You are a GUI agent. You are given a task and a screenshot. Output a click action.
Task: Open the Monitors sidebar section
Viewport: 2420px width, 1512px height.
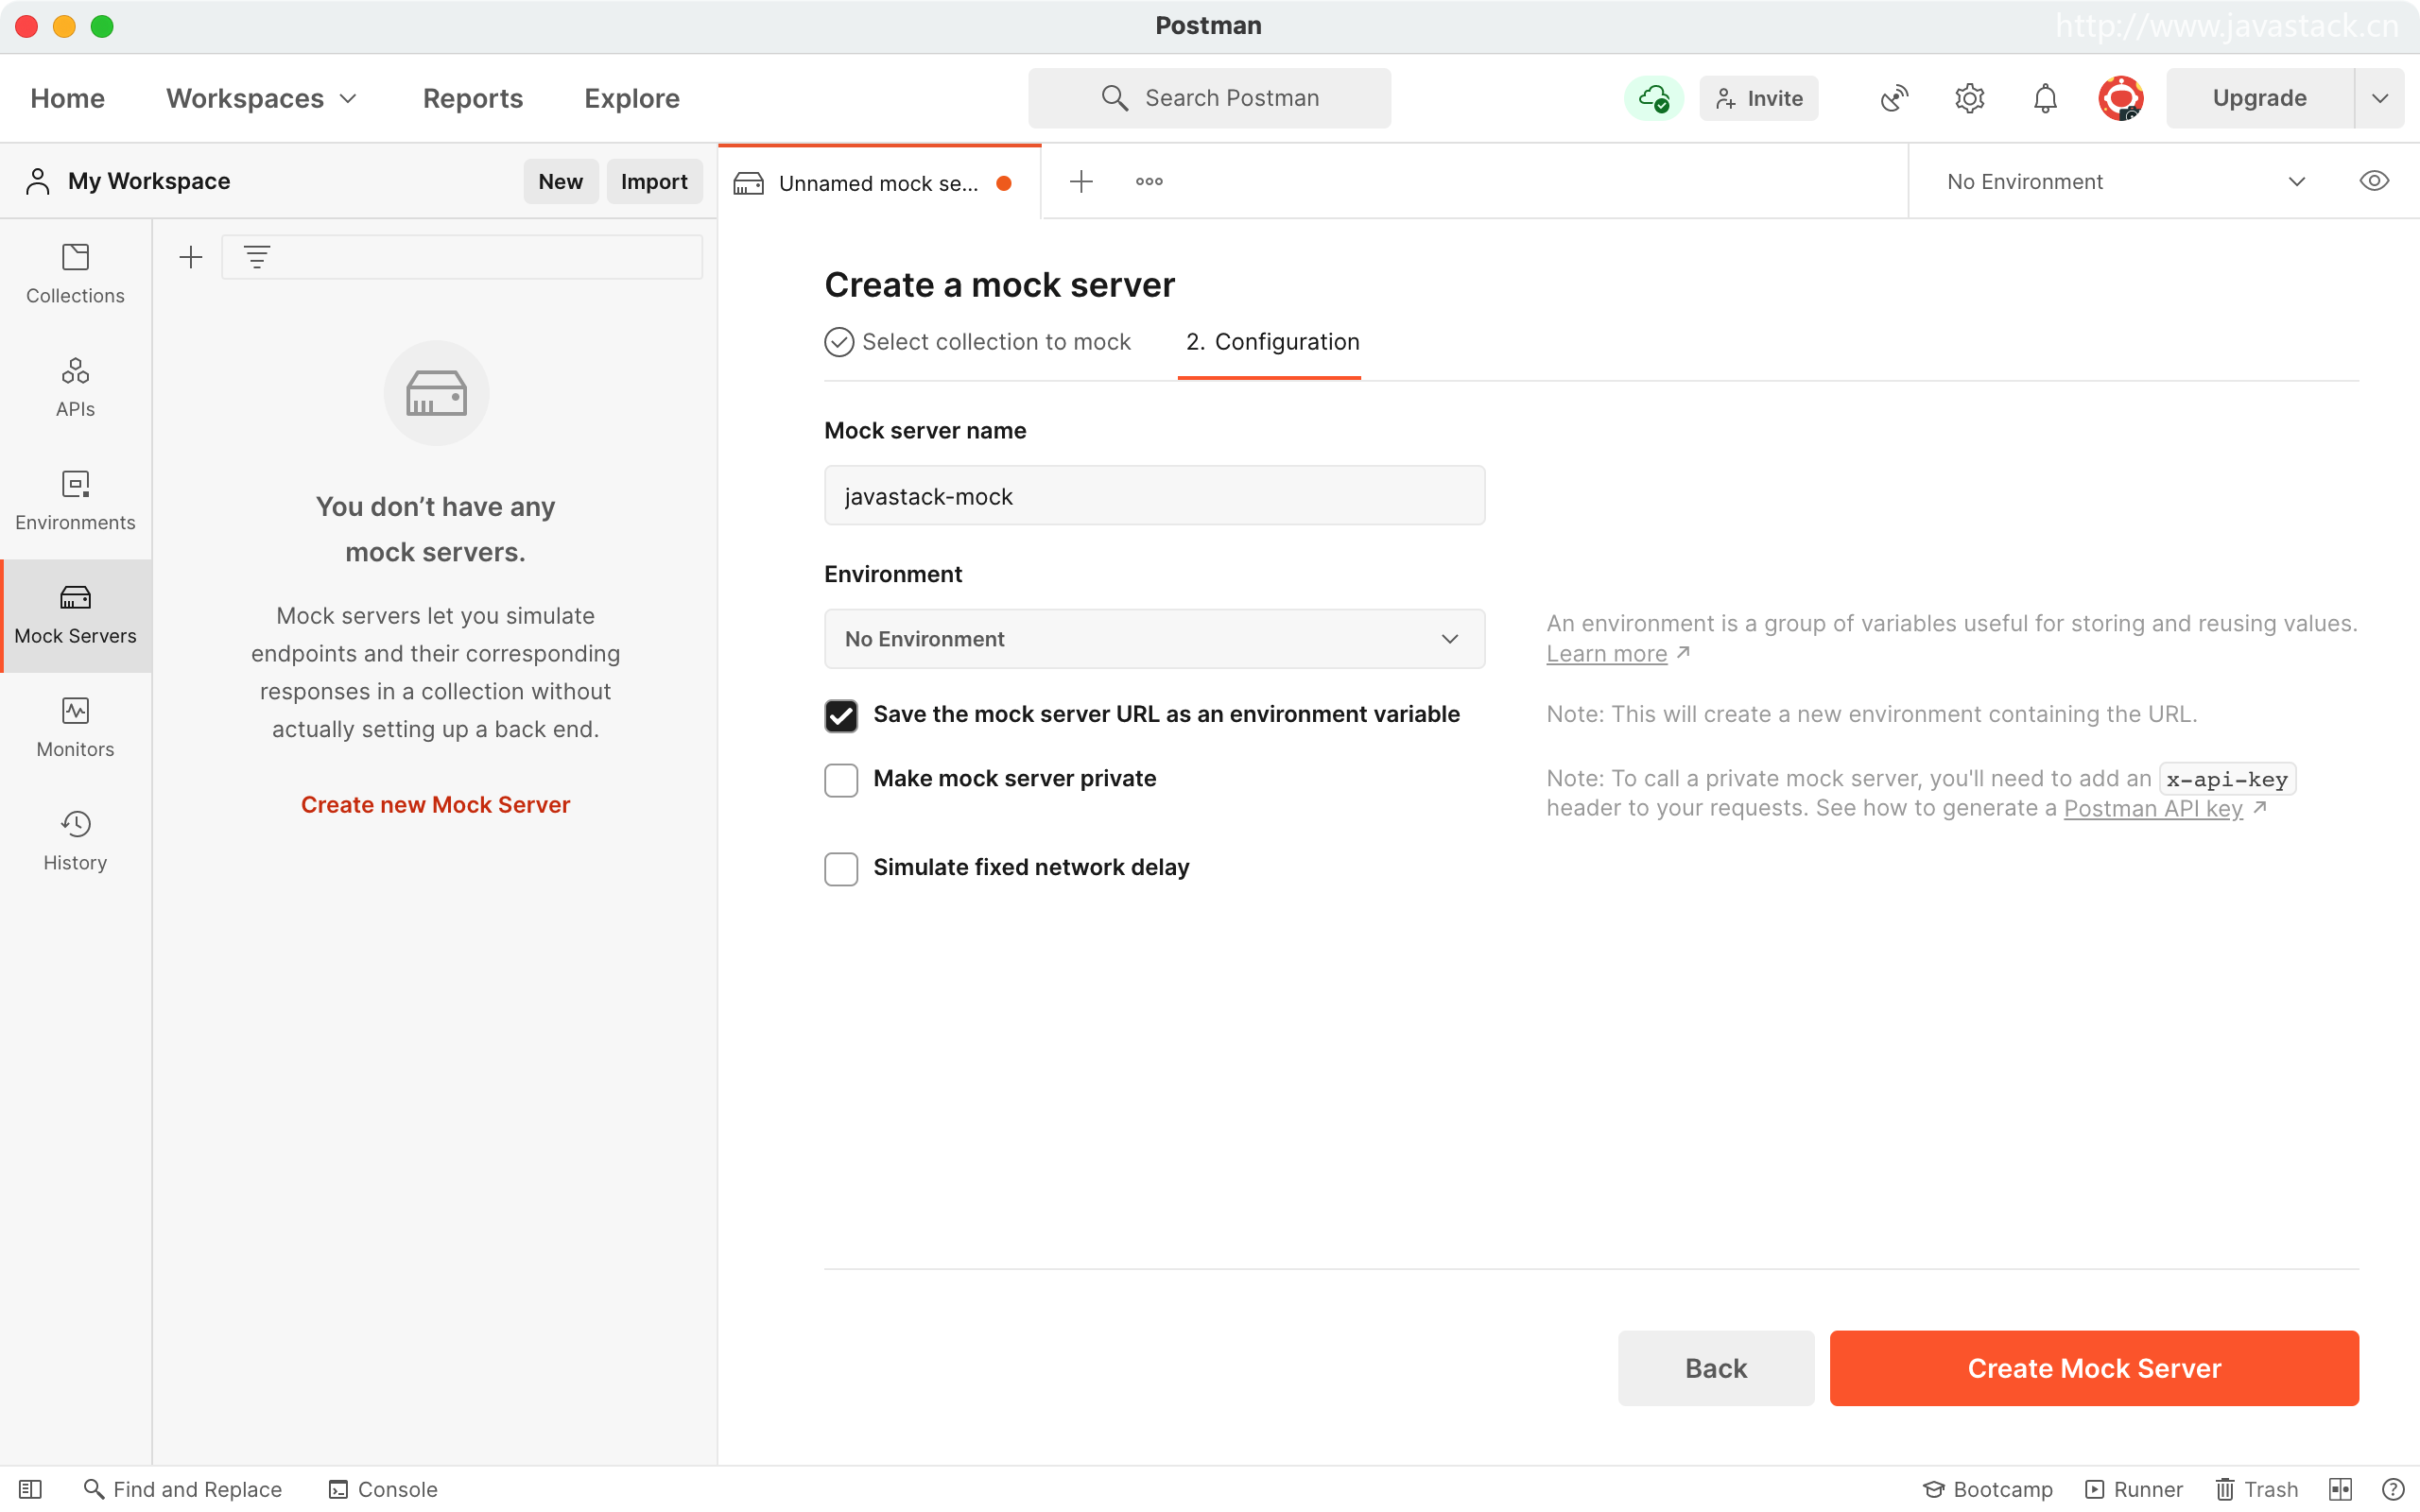tap(75, 727)
